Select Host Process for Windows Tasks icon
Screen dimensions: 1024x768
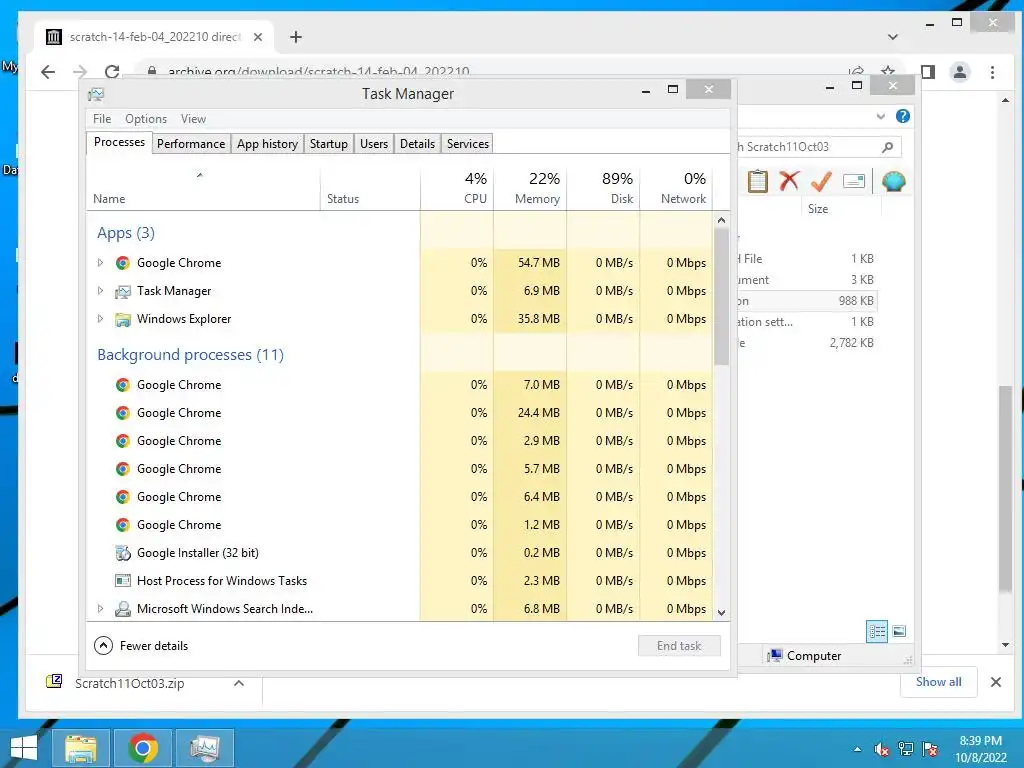tap(123, 581)
